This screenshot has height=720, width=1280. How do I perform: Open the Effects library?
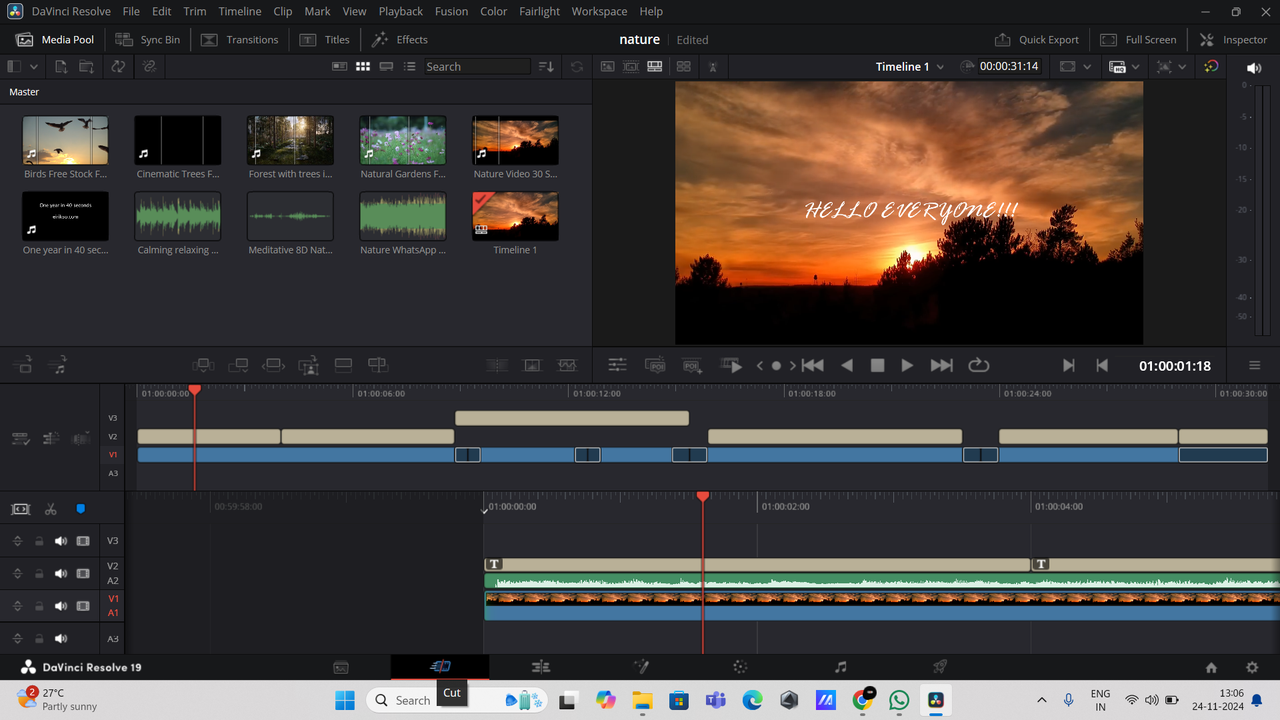point(400,40)
